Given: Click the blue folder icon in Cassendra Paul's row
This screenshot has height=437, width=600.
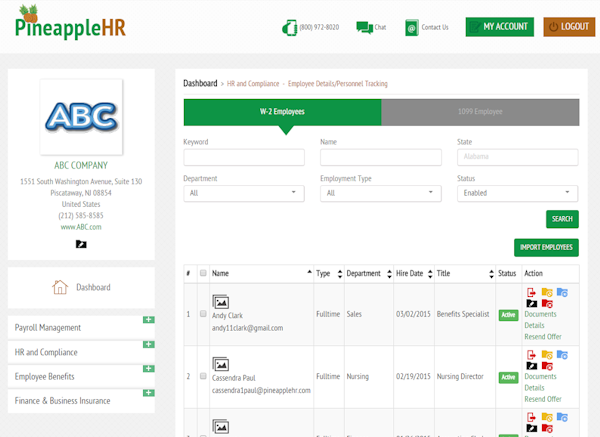Looking at the screenshot, I should click(x=562, y=355).
